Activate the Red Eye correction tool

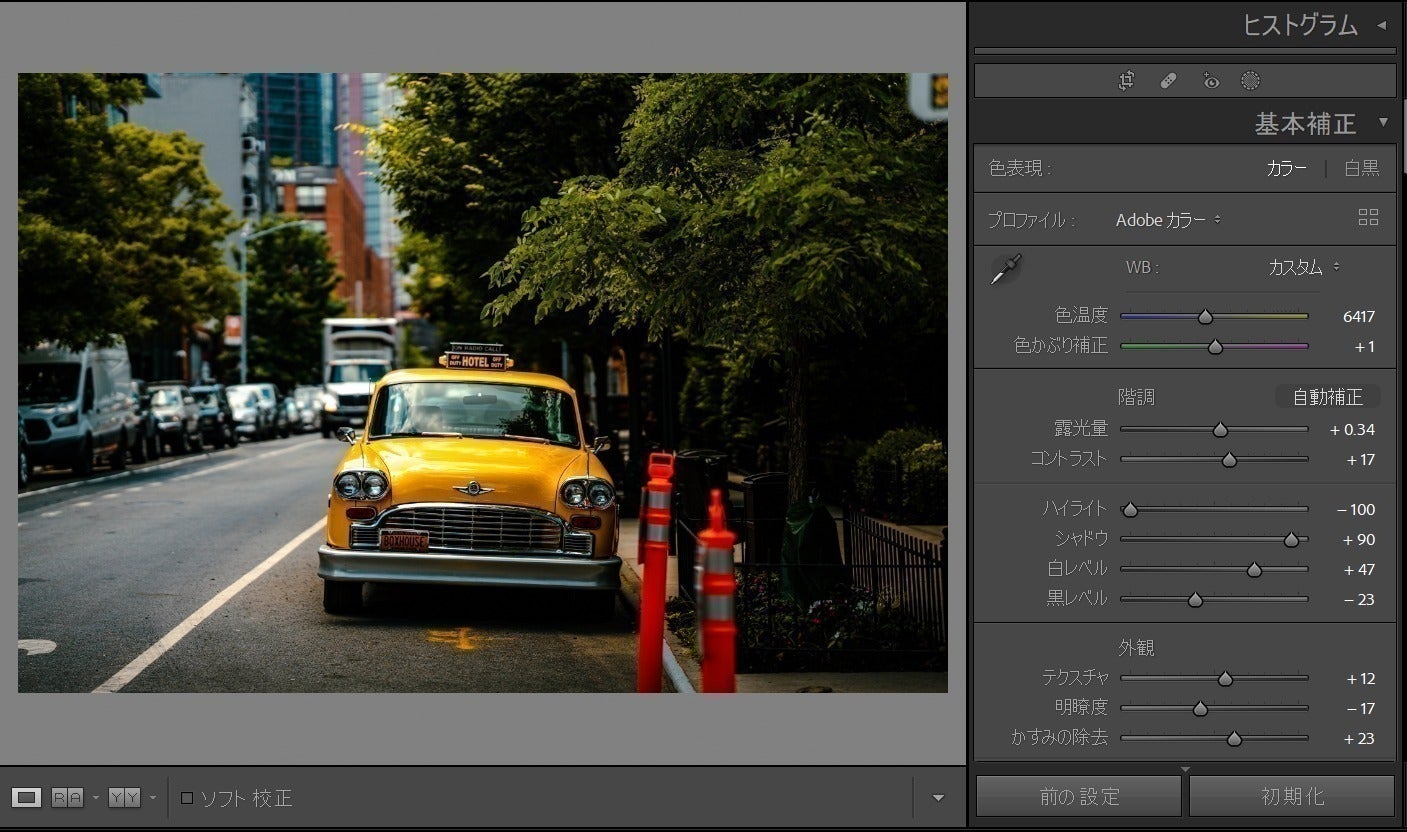[1211, 81]
